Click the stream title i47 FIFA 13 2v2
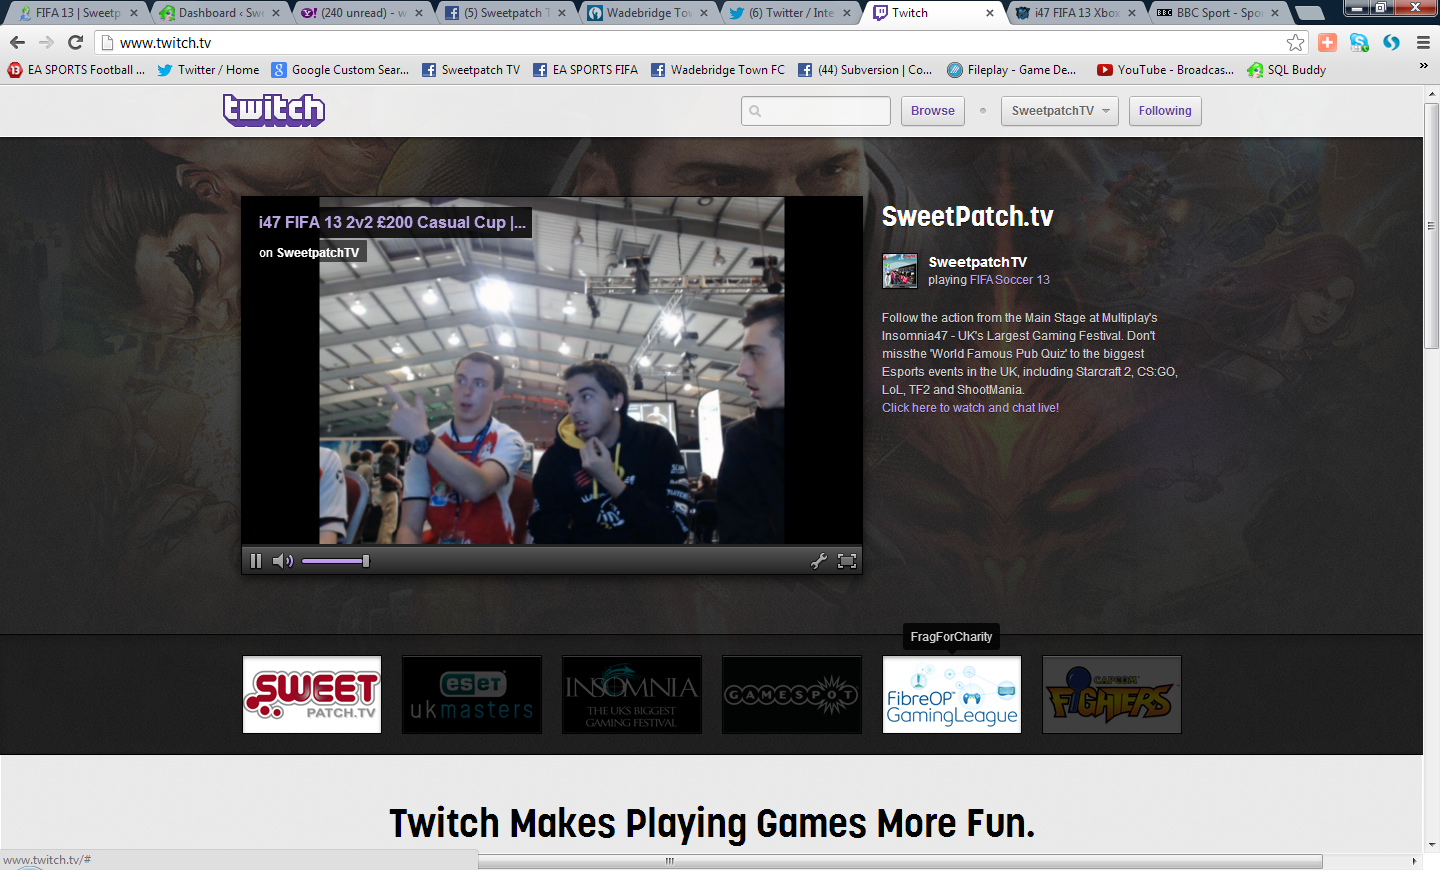Viewport: 1440px width, 870px height. tap(392, 222)
